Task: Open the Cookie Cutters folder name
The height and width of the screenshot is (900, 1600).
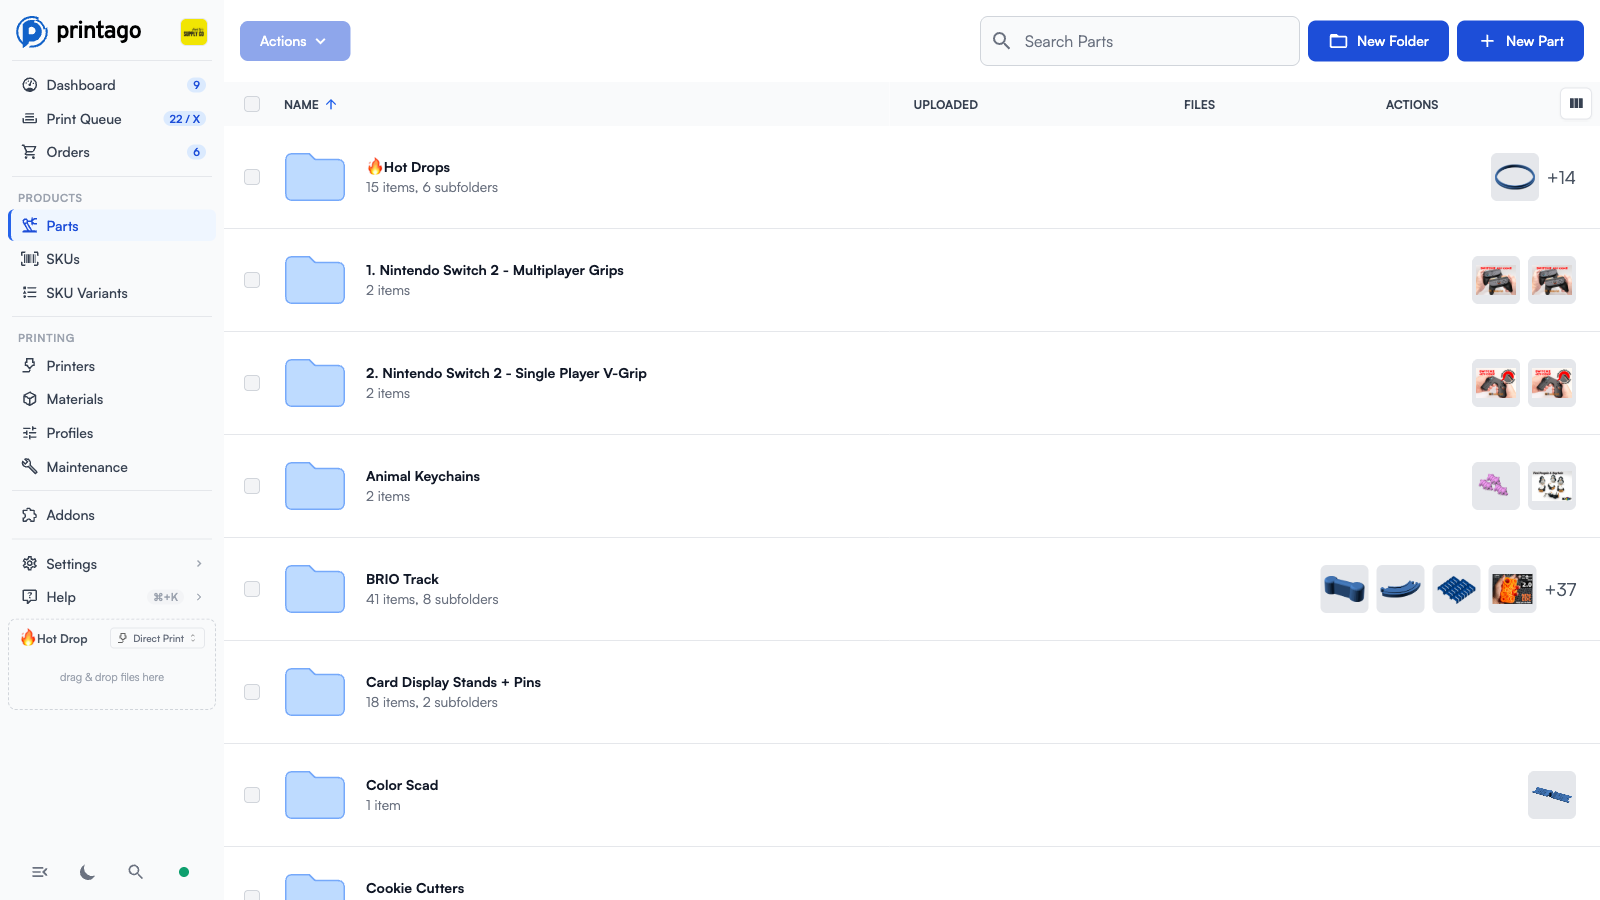Action: click(415, 888)
